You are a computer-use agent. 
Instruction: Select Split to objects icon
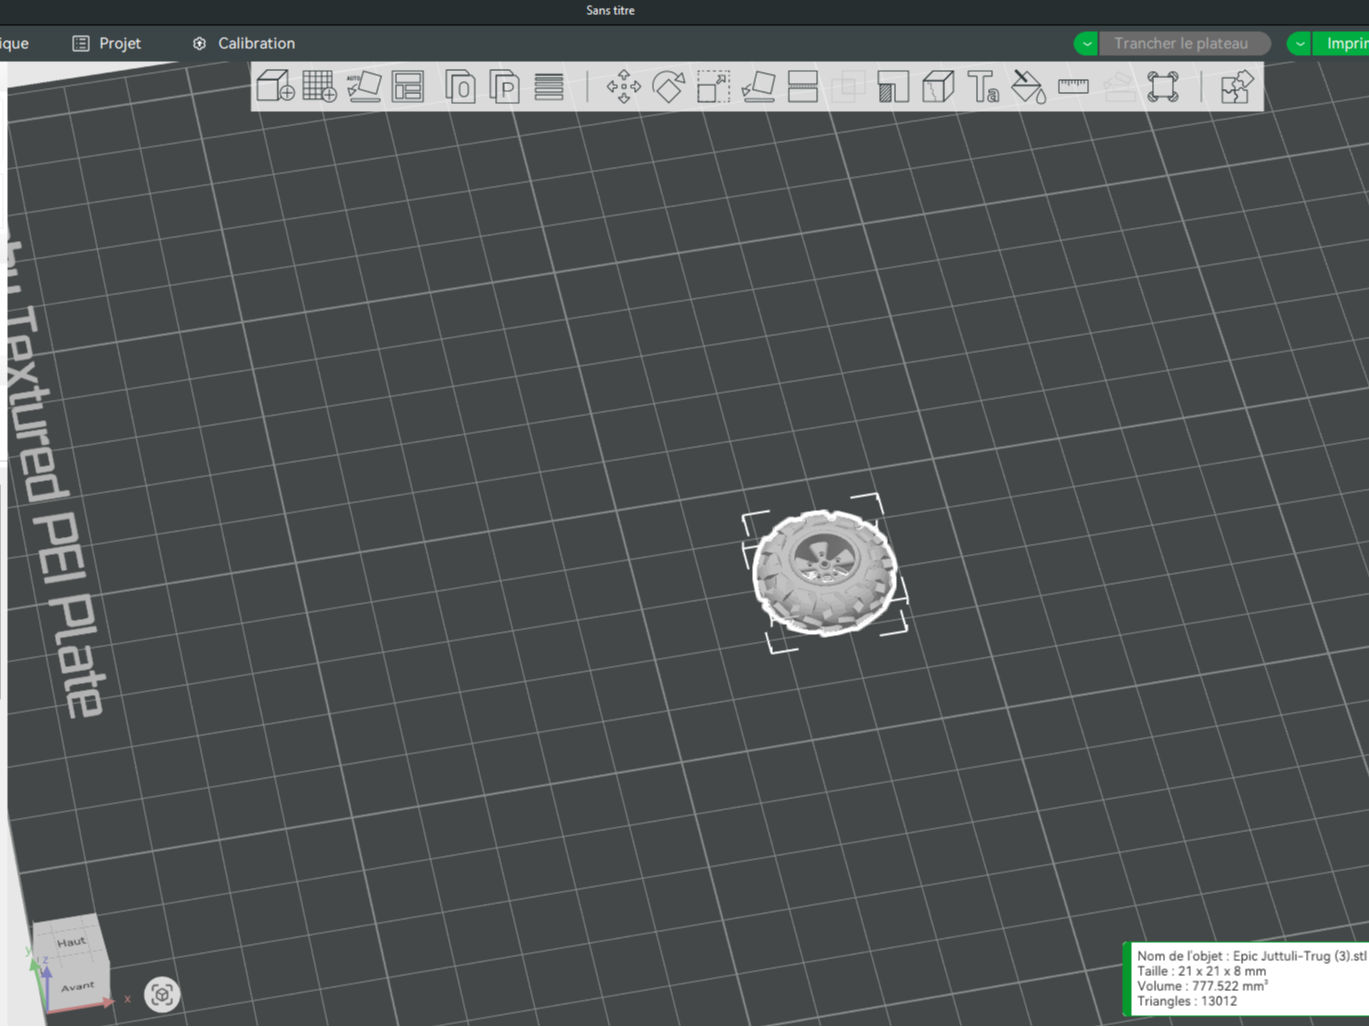pos(460,86)
